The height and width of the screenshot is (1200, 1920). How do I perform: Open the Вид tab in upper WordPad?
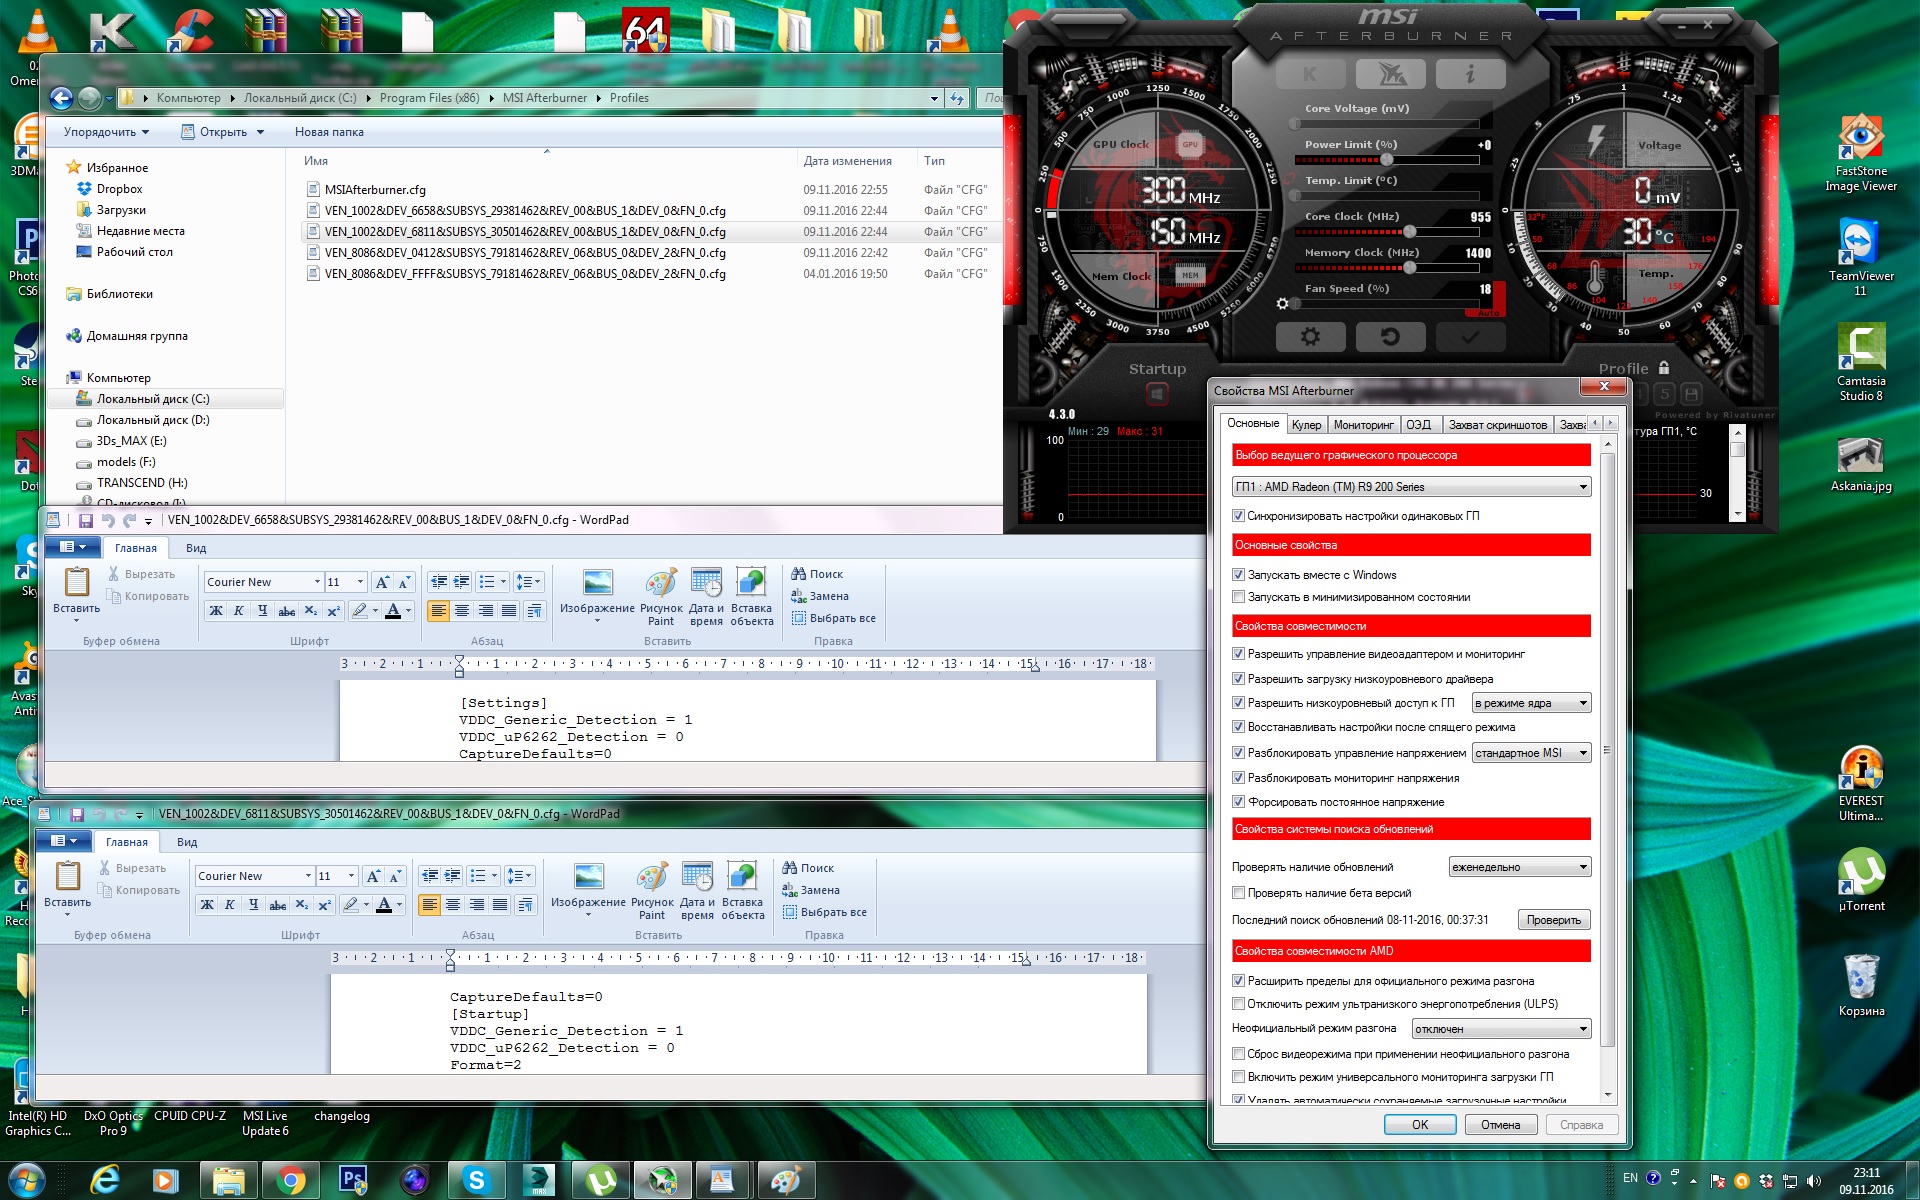pyautogui.click(x=196, y=548)
